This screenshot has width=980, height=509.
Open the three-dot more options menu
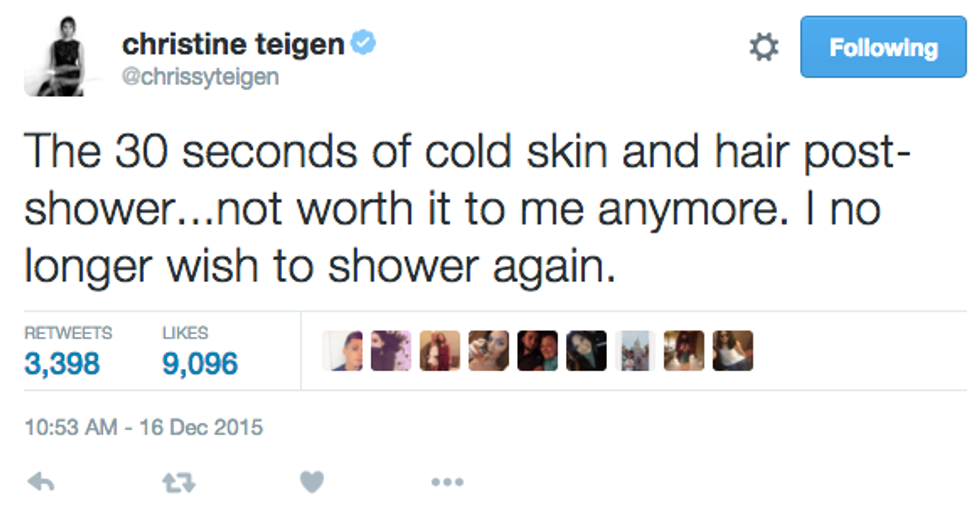tap(447, 483)
